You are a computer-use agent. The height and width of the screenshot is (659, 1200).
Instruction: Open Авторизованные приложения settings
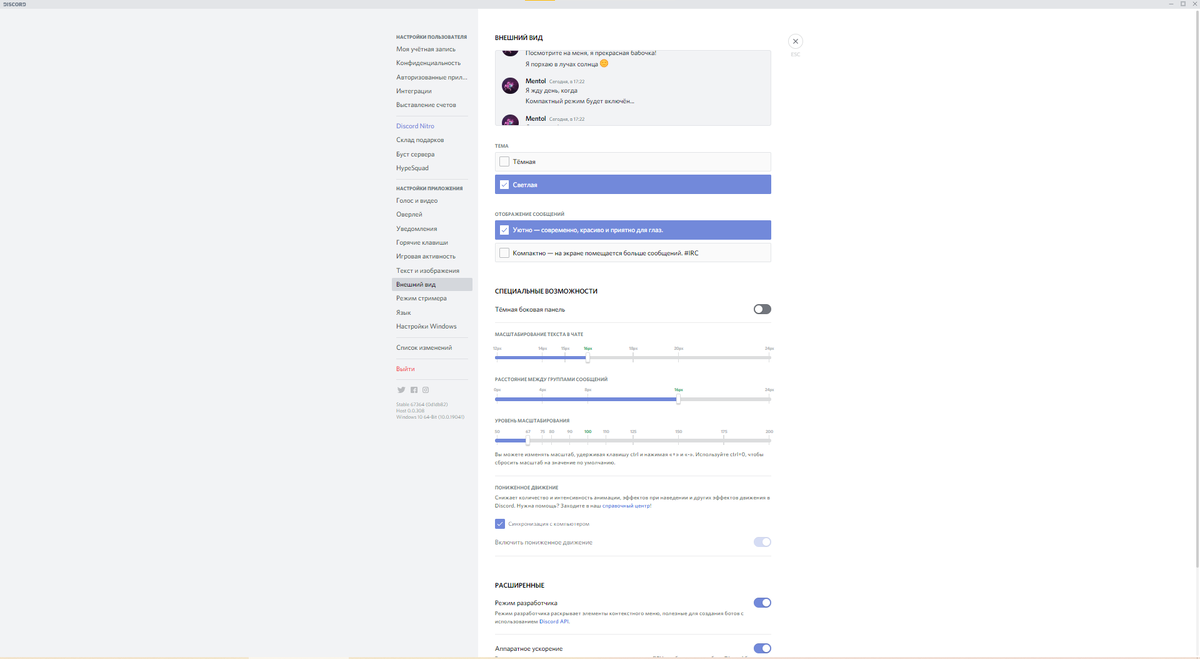432,77
